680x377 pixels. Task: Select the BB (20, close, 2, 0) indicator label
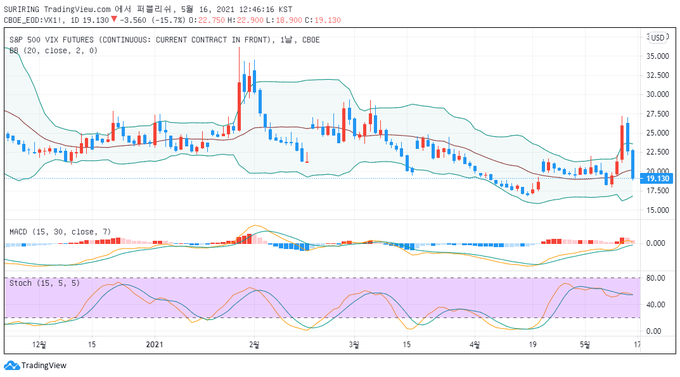(54, 51)
